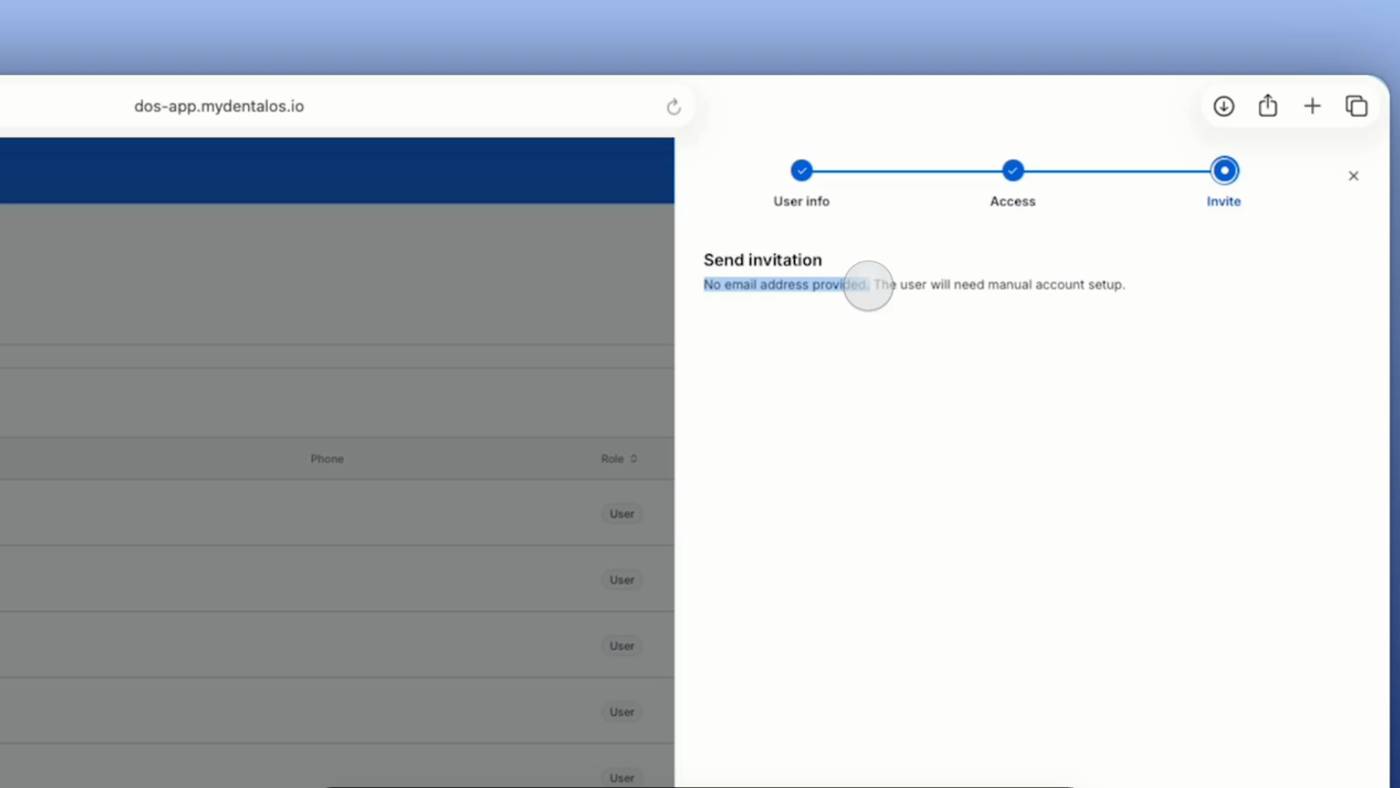The height and width of the screenshot is (788, 1400).
Task: Go back to Access step
Action: (1013, 171)
